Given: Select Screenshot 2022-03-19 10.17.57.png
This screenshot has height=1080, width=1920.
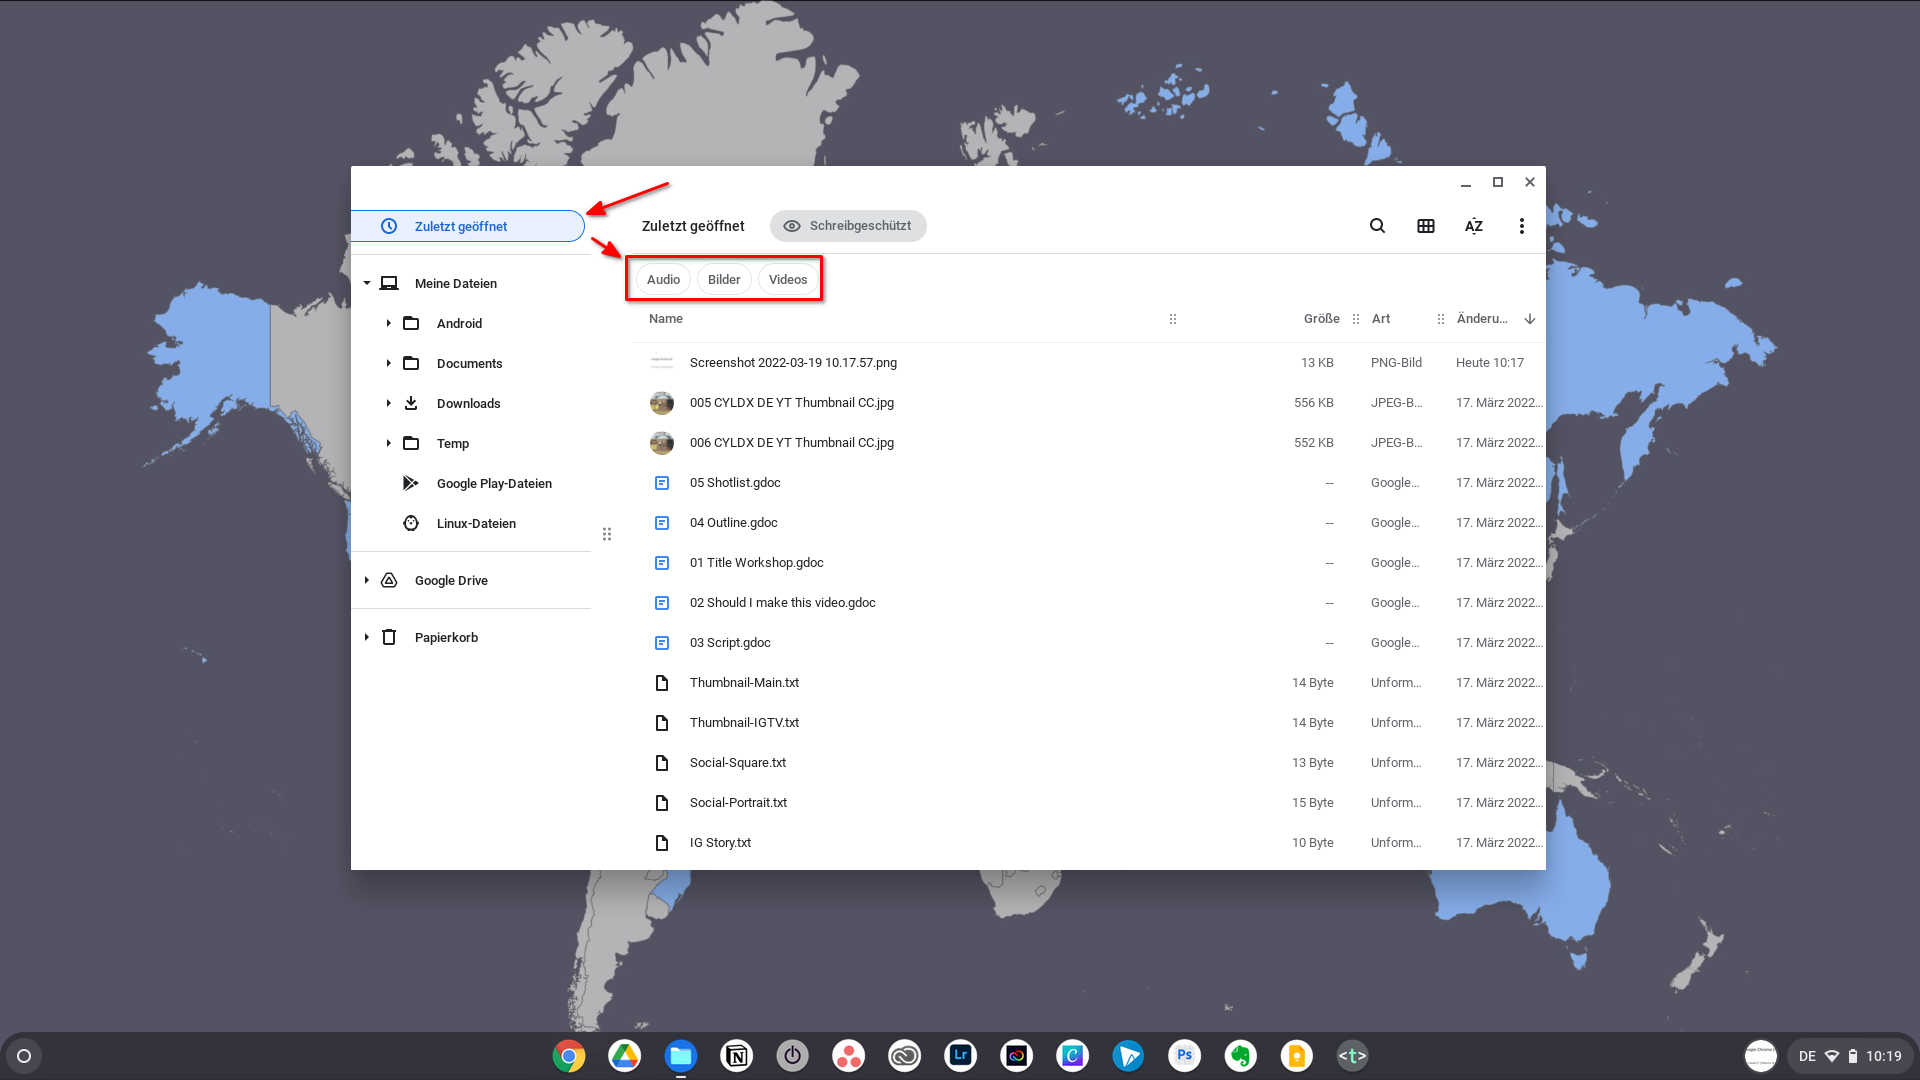Looking at the screenshot, I should 1088,363.
